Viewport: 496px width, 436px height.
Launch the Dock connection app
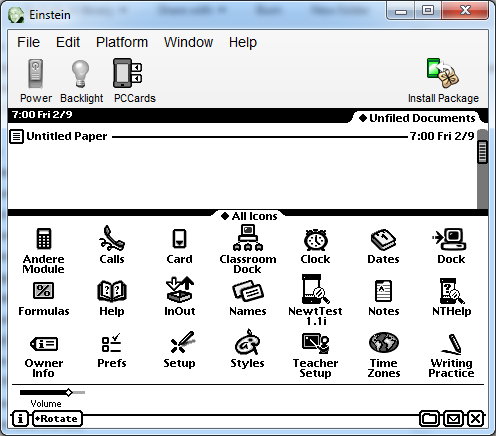point(451,247)
